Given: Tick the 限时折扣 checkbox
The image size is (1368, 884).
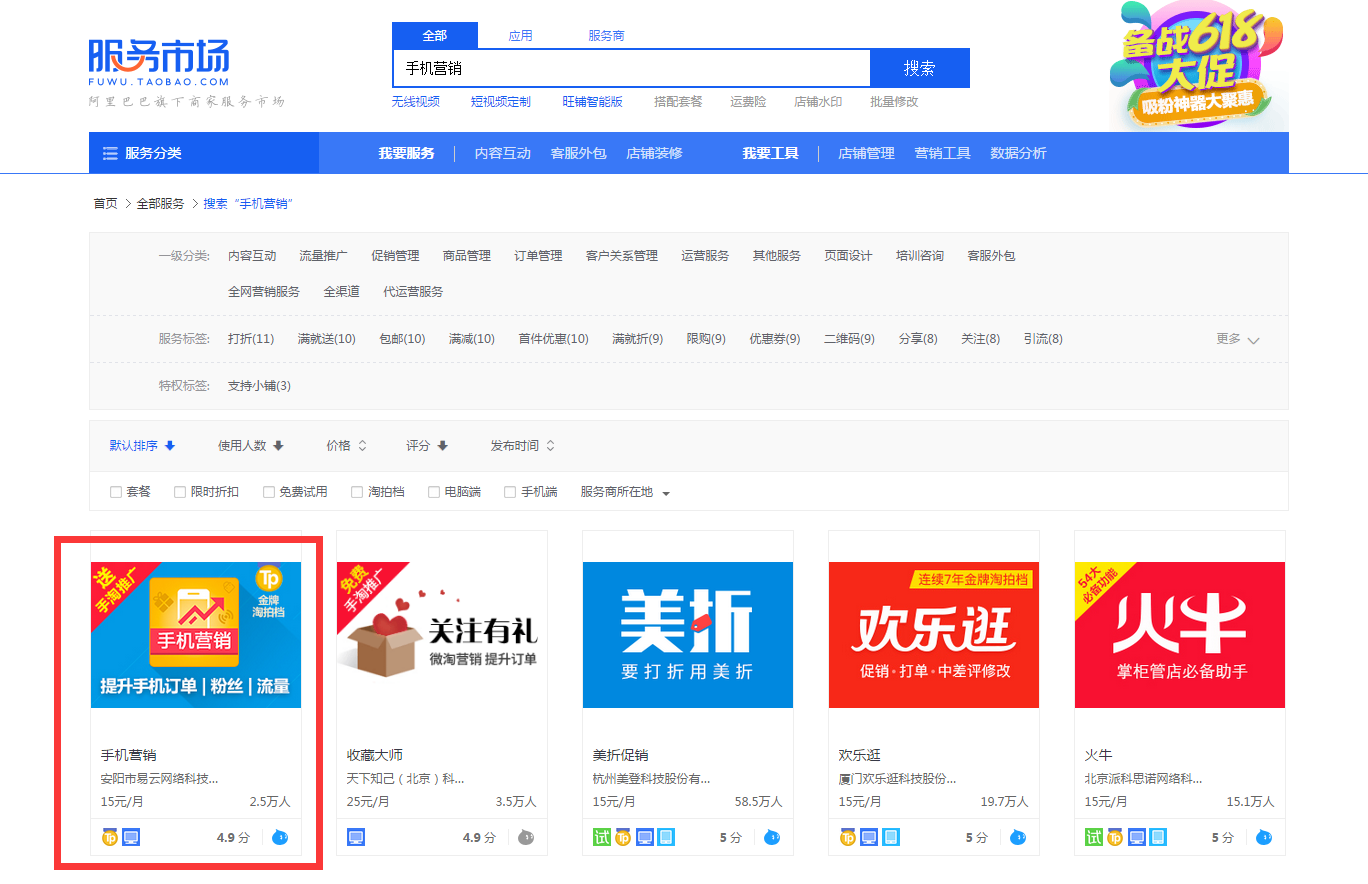Looking at the screenshot, I should pyautogui.click(x=180, y=492).
